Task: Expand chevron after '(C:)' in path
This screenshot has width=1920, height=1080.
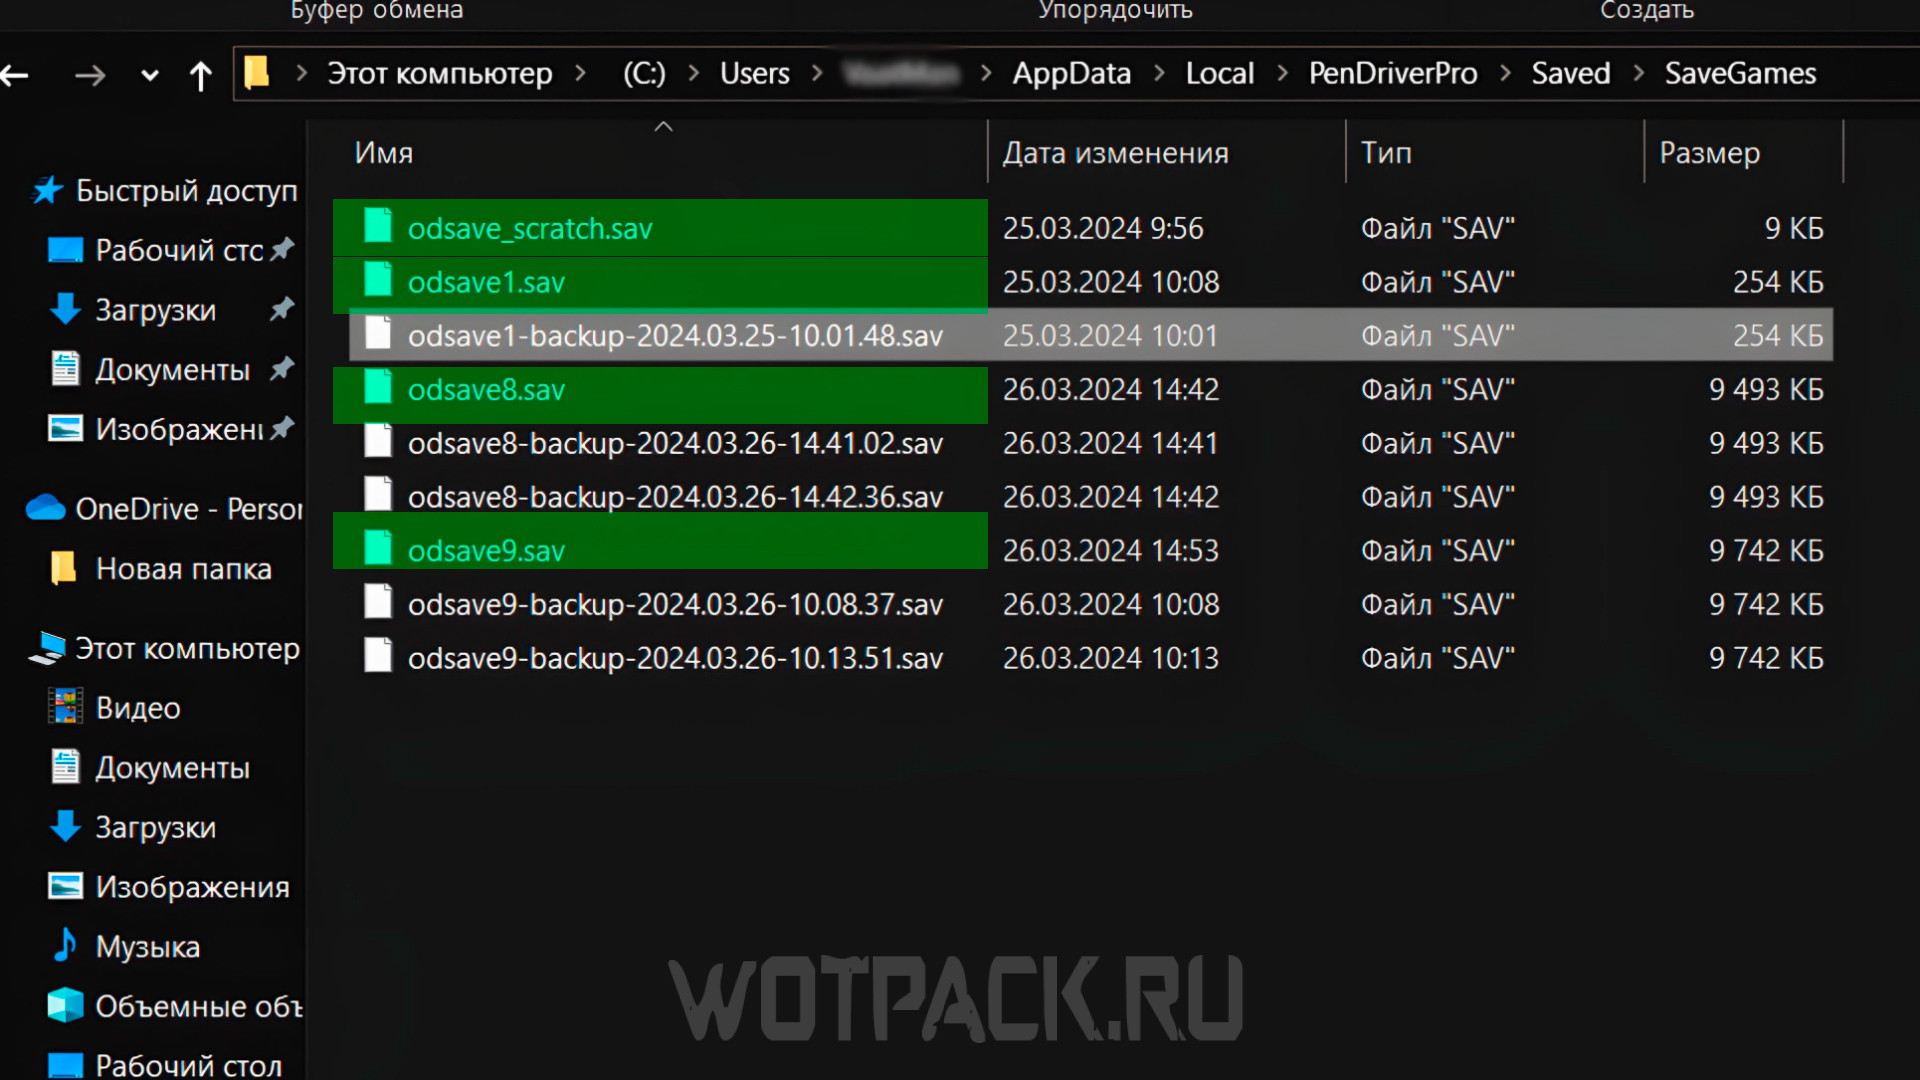Action: pyautogui.click(x=694, y=73)
